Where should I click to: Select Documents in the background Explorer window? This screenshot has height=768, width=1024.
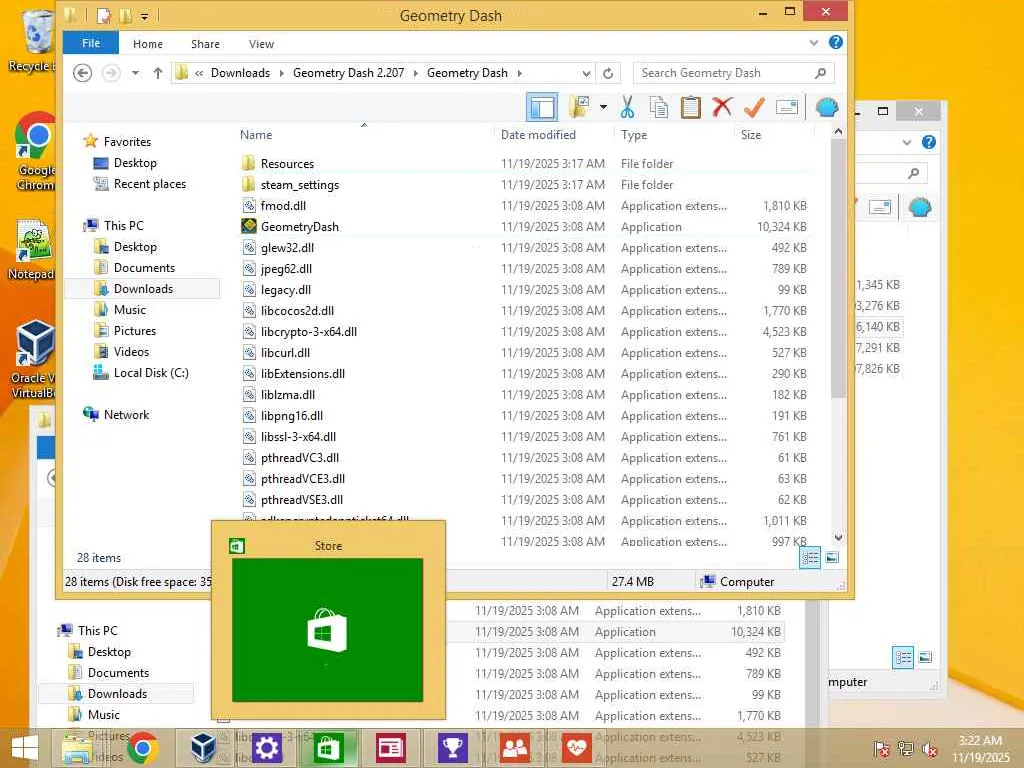118,673
